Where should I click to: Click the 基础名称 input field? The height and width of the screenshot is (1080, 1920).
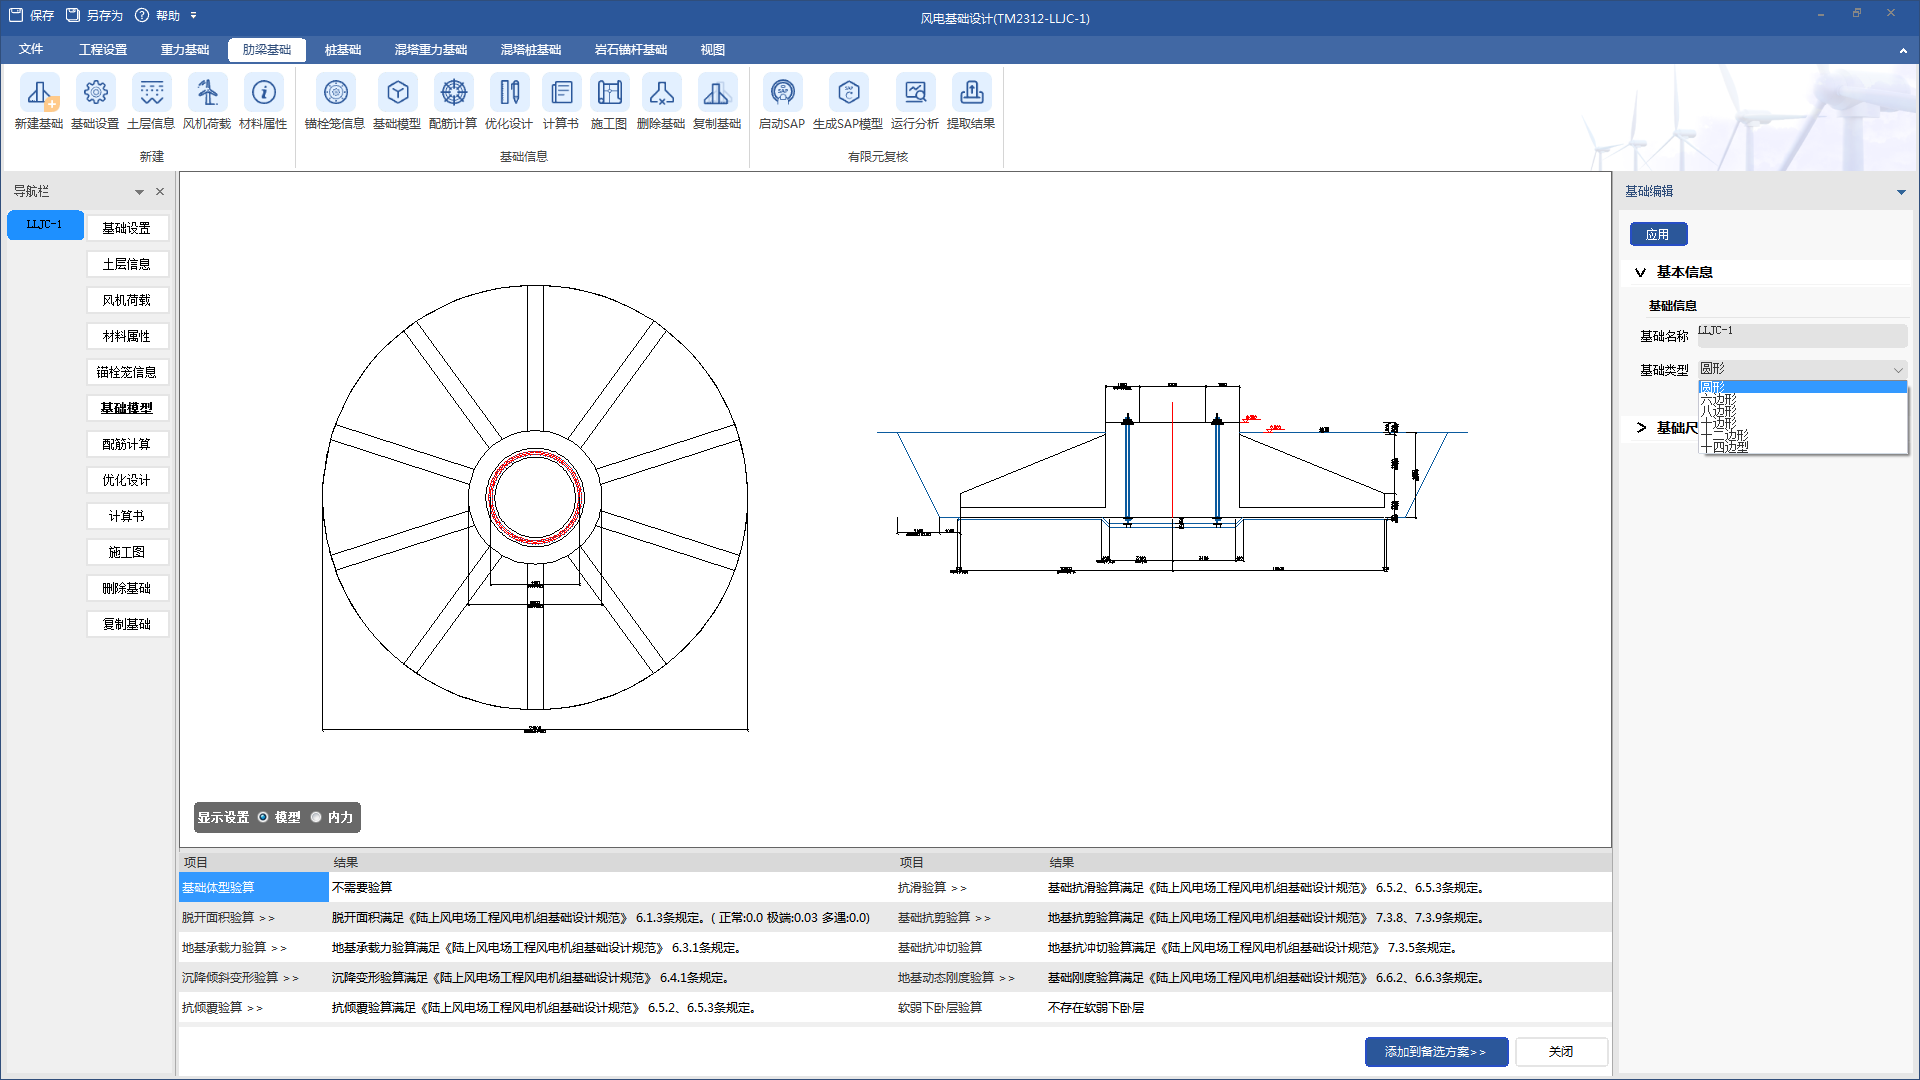[1801, 336]
